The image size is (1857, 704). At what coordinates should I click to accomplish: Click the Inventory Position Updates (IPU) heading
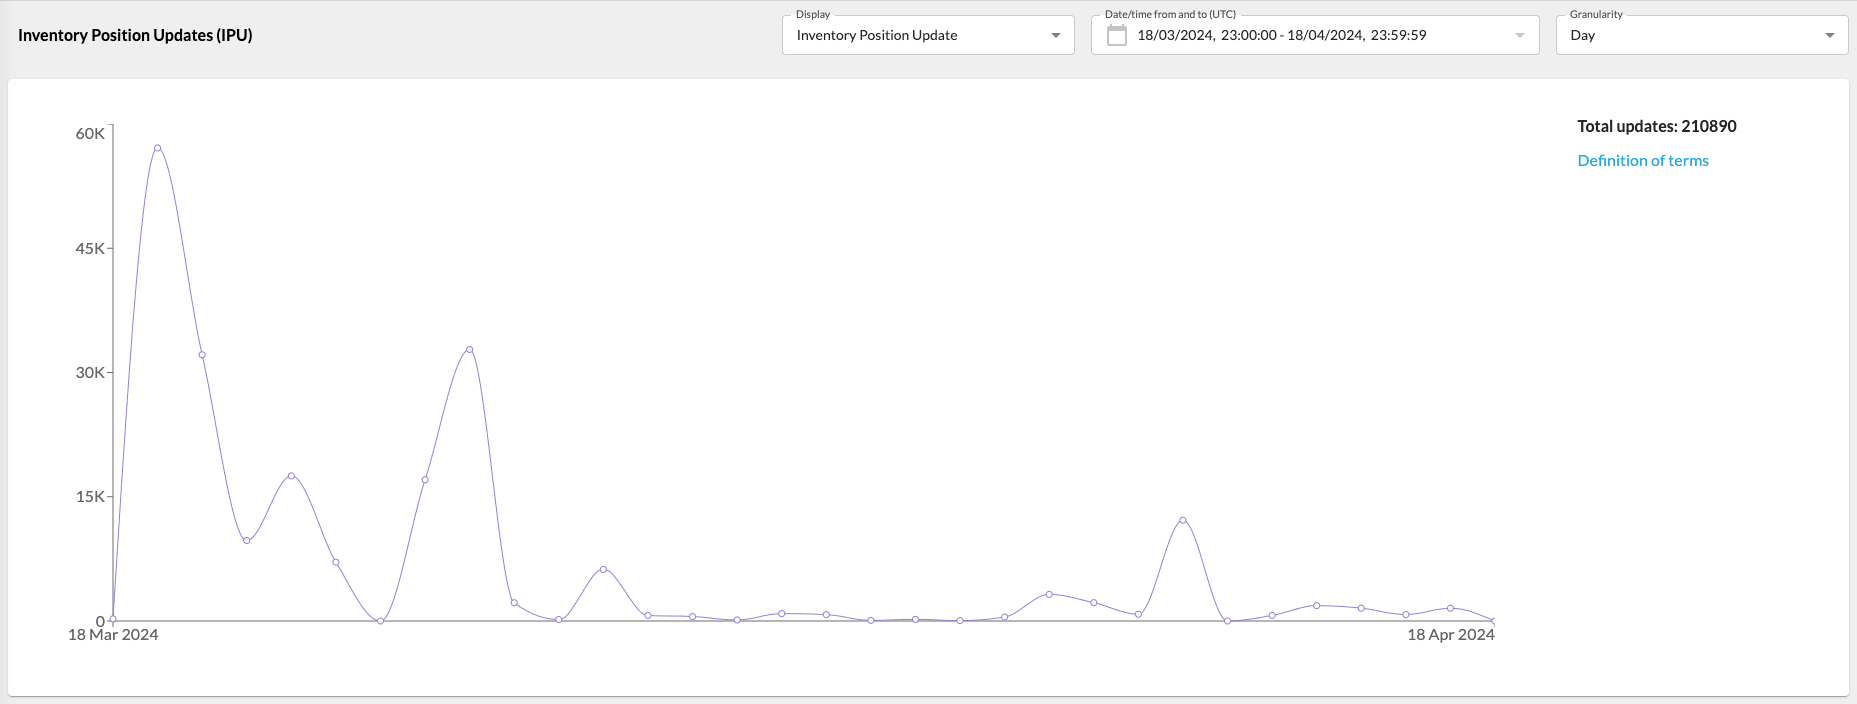pyautogui.click(x=135, y=35)
